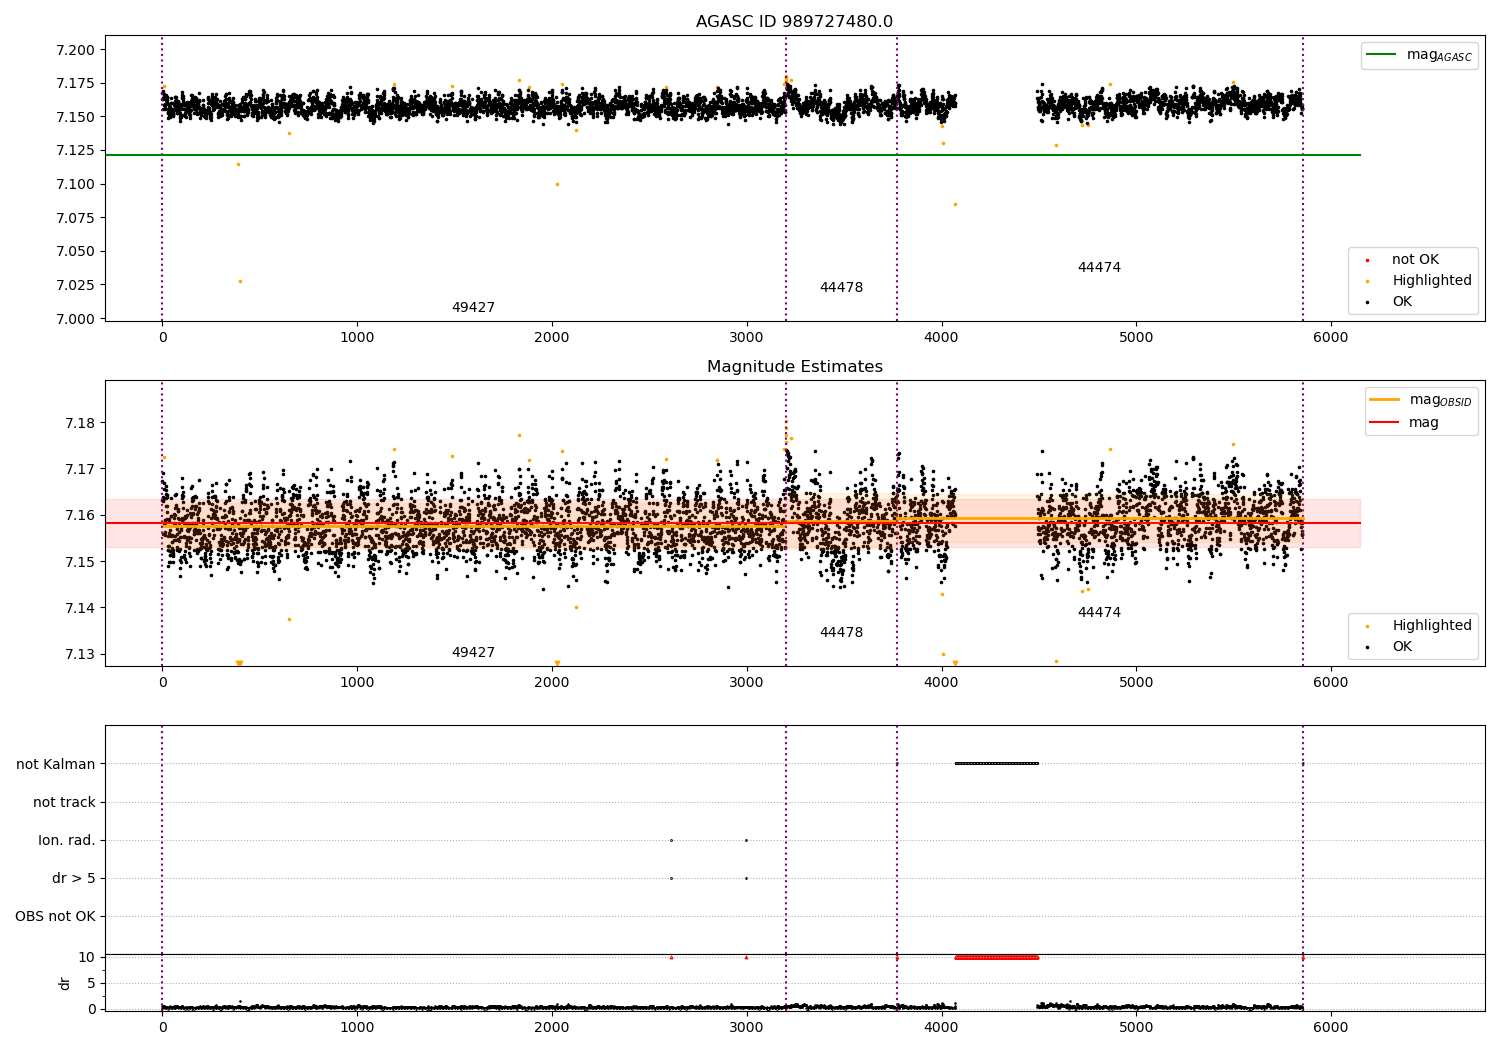Click the 44474 obsid label in top plot

coord(1099,268)
